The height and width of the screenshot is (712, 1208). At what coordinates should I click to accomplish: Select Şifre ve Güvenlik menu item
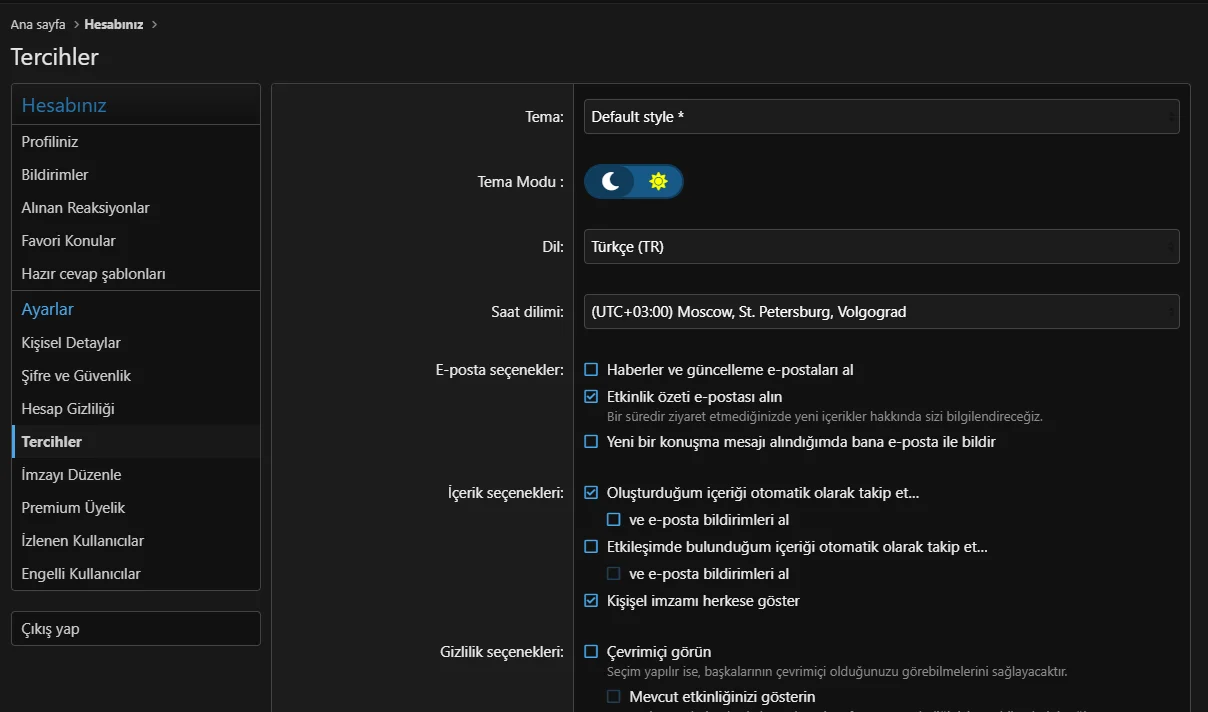click(76, 376)
